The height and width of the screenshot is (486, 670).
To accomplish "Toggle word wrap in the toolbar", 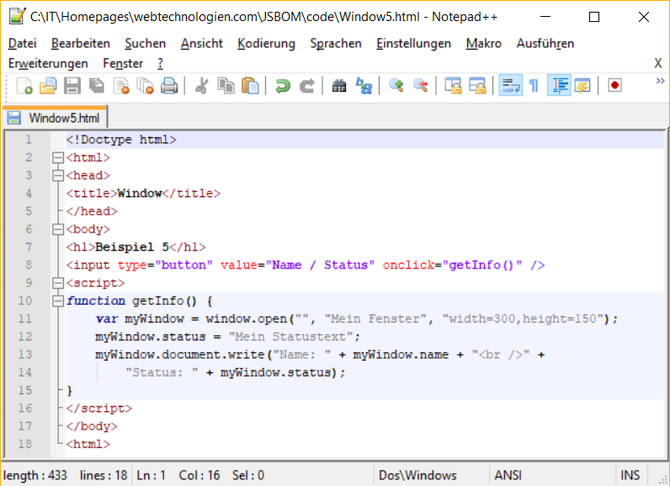I will pos(510,86).
